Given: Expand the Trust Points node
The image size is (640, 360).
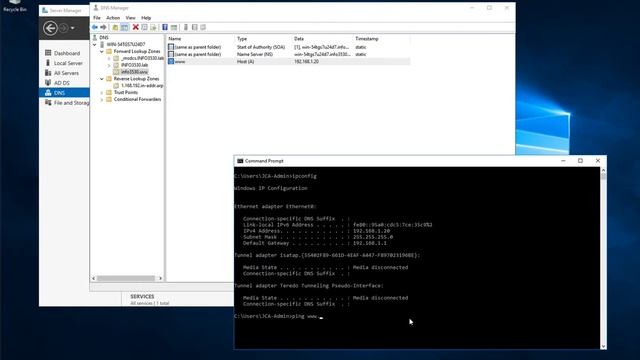Looking at the screenshot, I should (102, 93).
